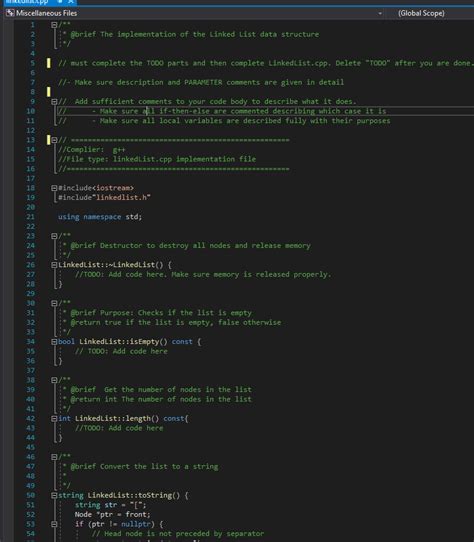Collapse the if (ptr != nullptr) block

[x=54, y=524]
